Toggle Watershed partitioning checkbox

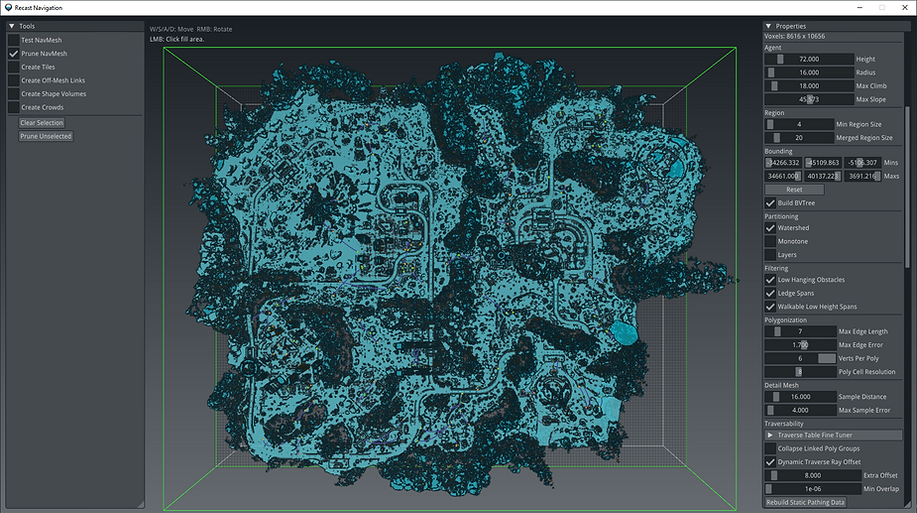pyautogui.click(x=770, y=228)
